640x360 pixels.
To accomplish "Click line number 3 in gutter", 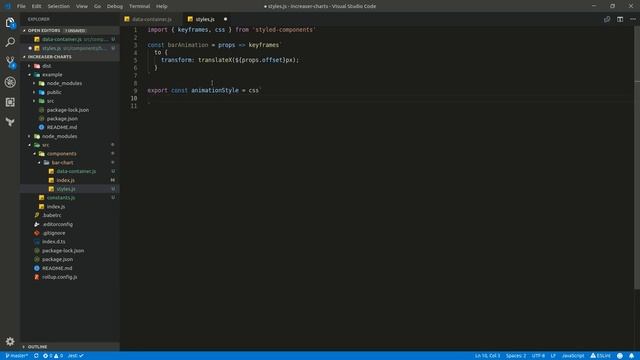I will coord(135,45).
